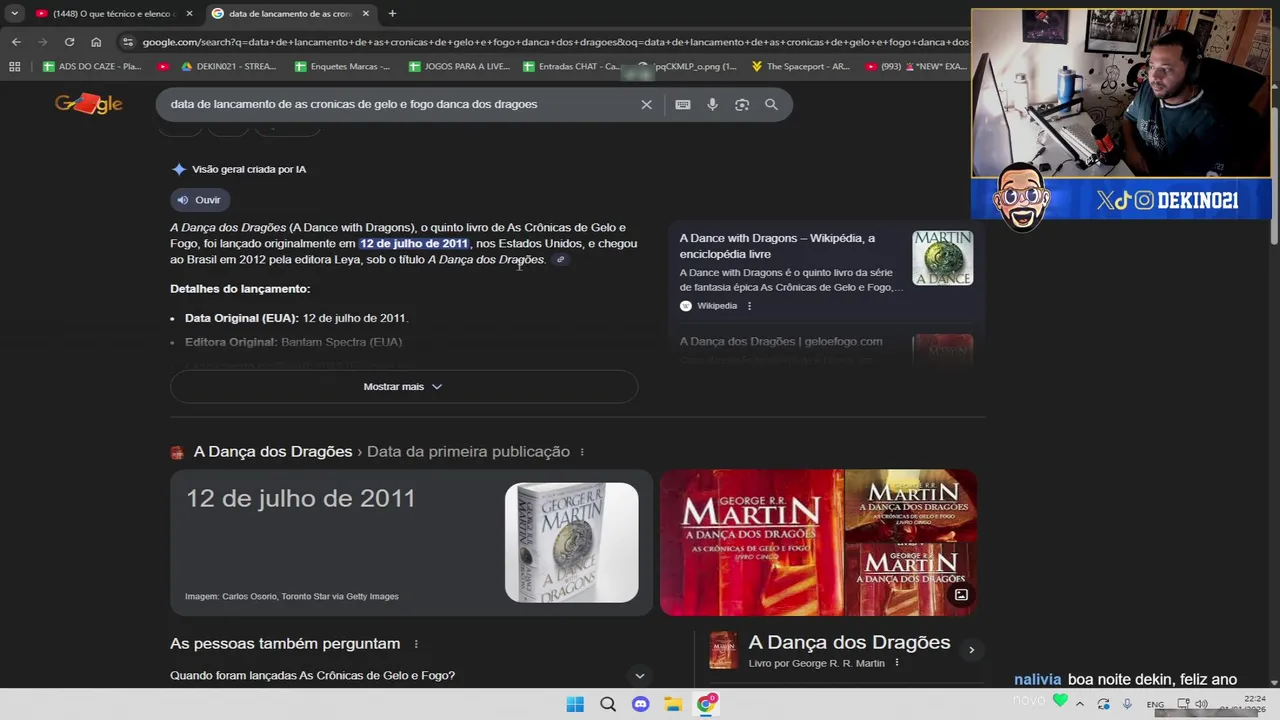Open Windows taskbar Search
Image resolution: width=1280 pixels, height=720 pixels.
click(608, 704)
